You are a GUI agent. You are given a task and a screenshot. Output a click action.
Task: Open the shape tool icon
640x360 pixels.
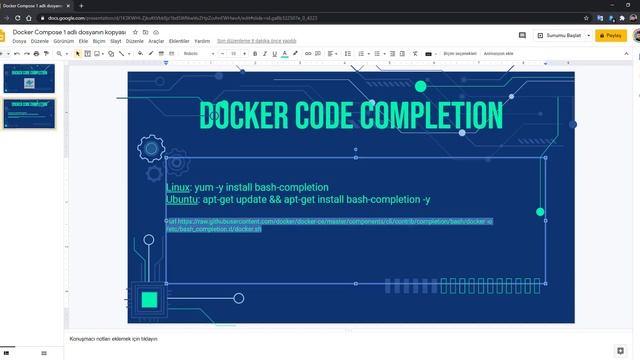click(111, 53)
